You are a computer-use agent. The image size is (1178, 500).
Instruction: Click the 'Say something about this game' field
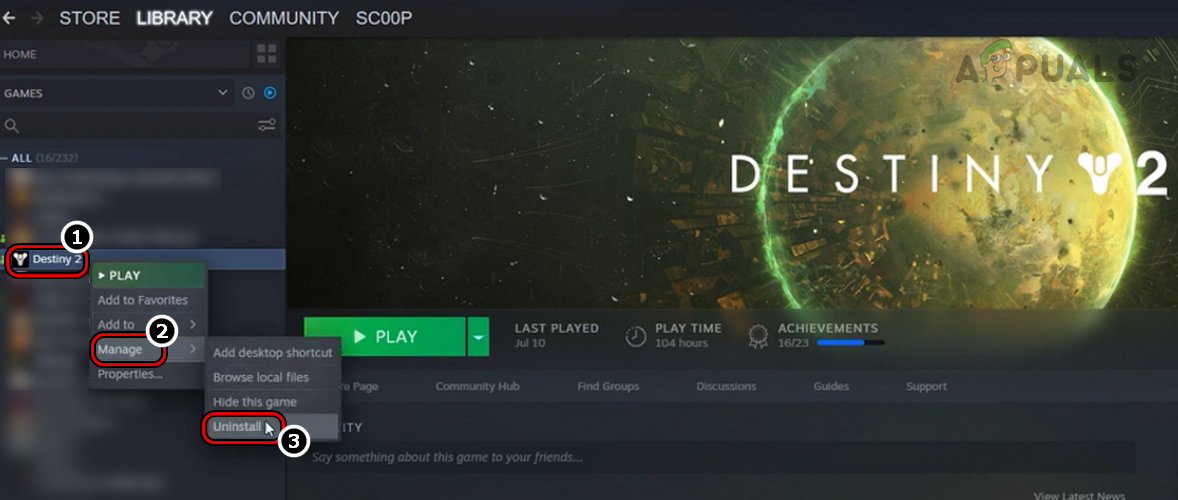point(723,457)
